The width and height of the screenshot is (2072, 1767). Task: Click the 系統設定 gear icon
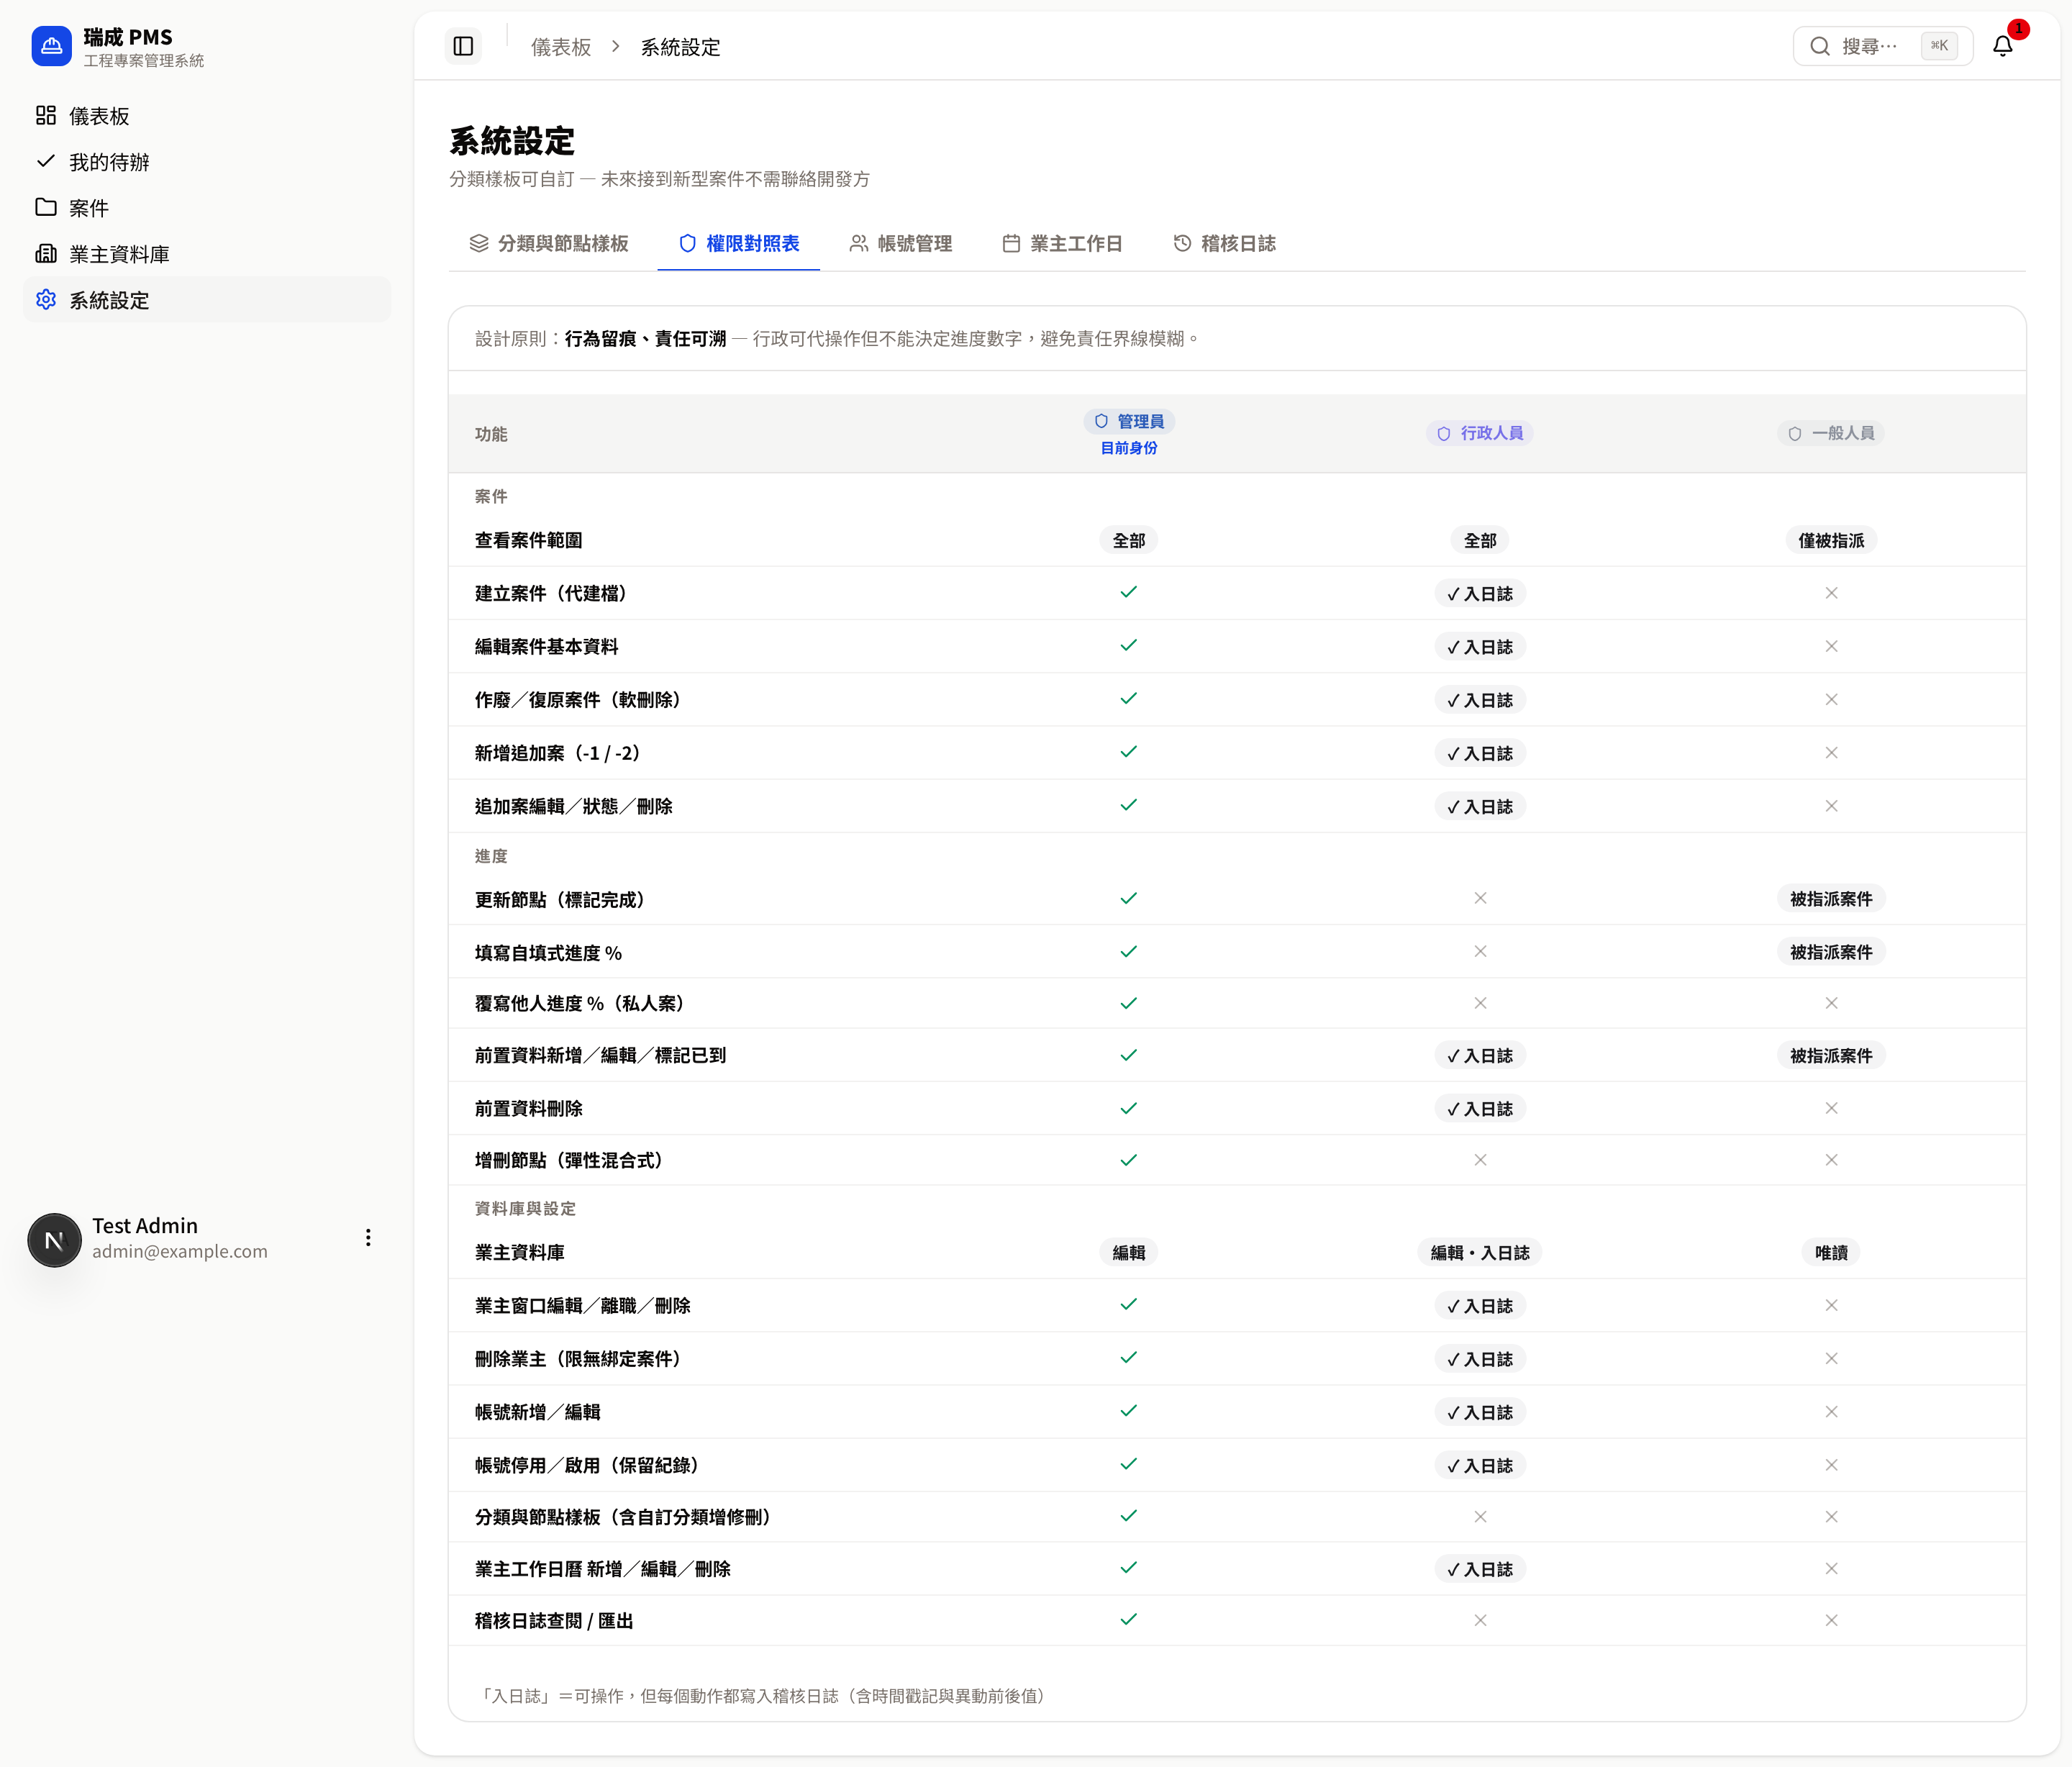(x=46, y=299)
